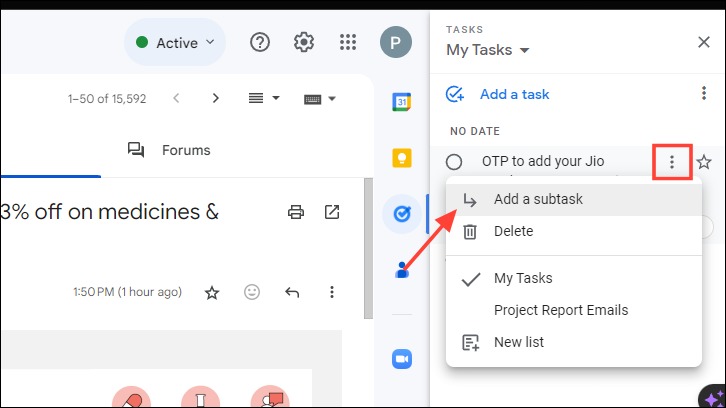Choose Delete from the task menu
This screenshot has width=726, height=408.
click(574, 231)
